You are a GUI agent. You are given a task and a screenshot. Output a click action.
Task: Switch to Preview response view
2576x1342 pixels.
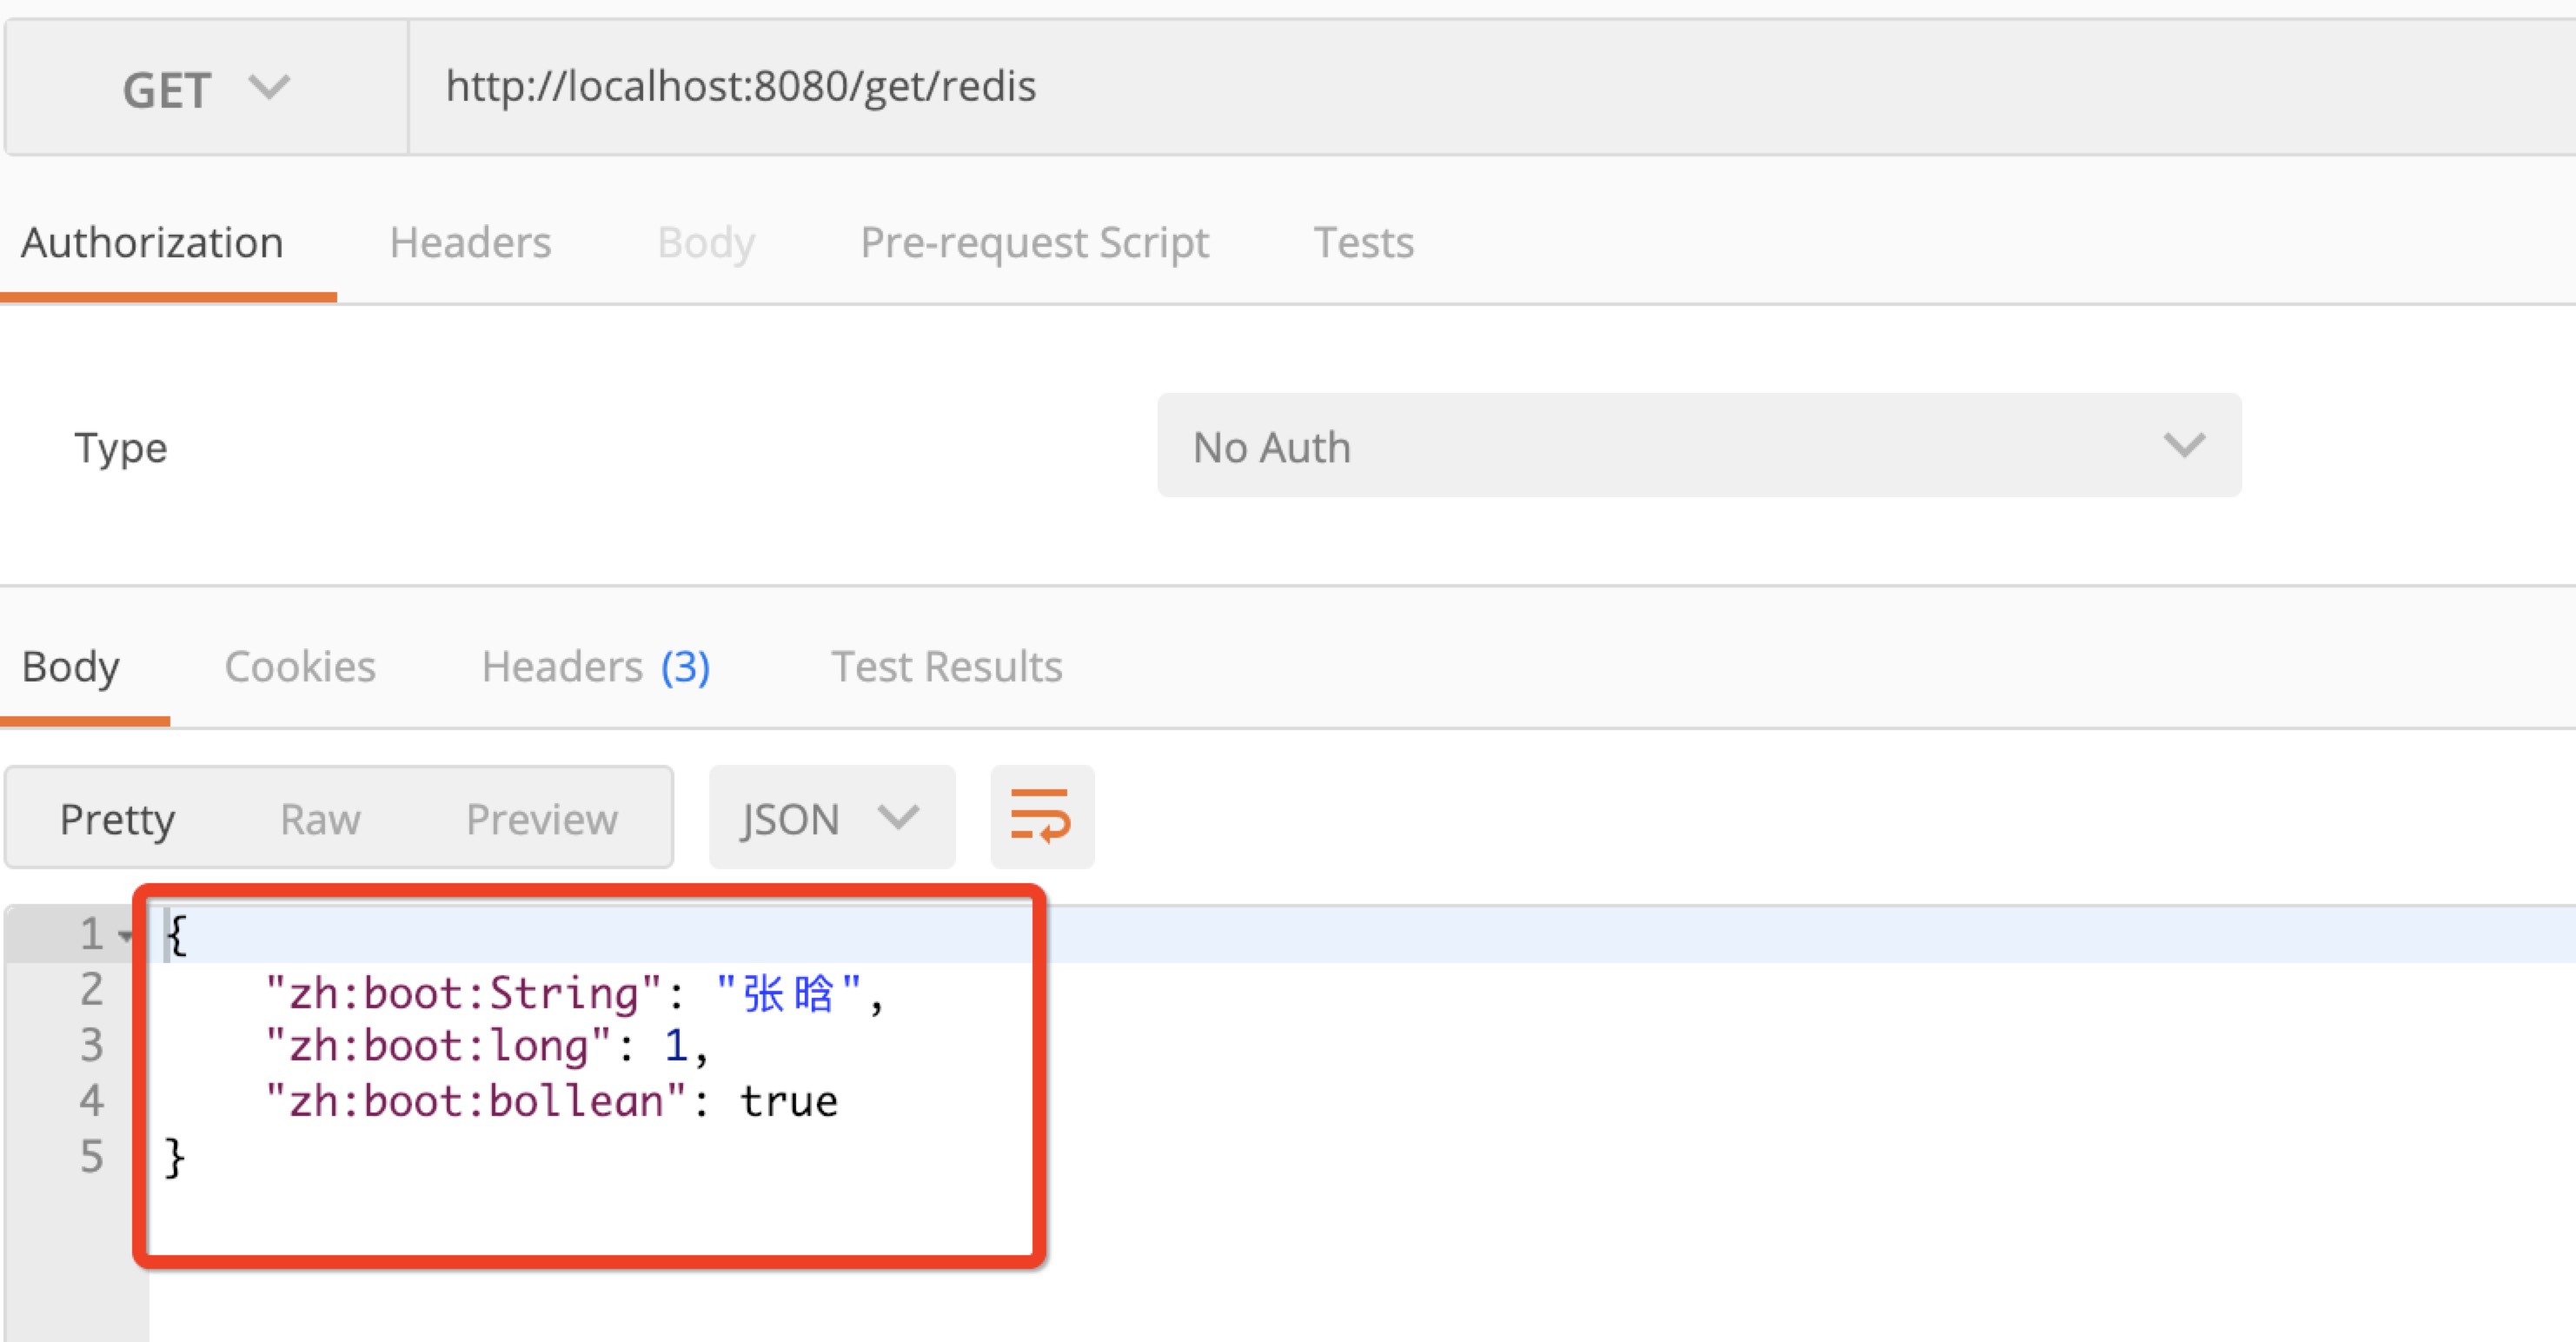(x=542, y=819)
